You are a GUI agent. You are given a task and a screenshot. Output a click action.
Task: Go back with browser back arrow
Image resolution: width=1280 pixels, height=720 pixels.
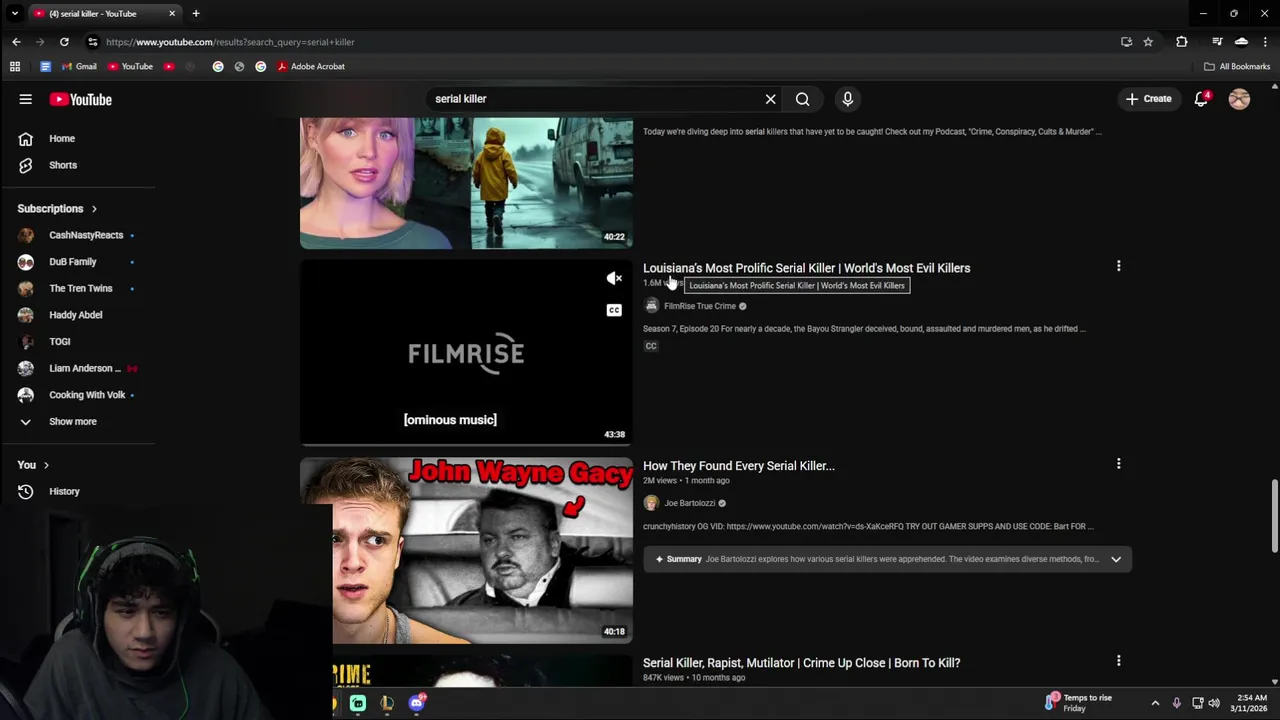click(x=16, y=42)
